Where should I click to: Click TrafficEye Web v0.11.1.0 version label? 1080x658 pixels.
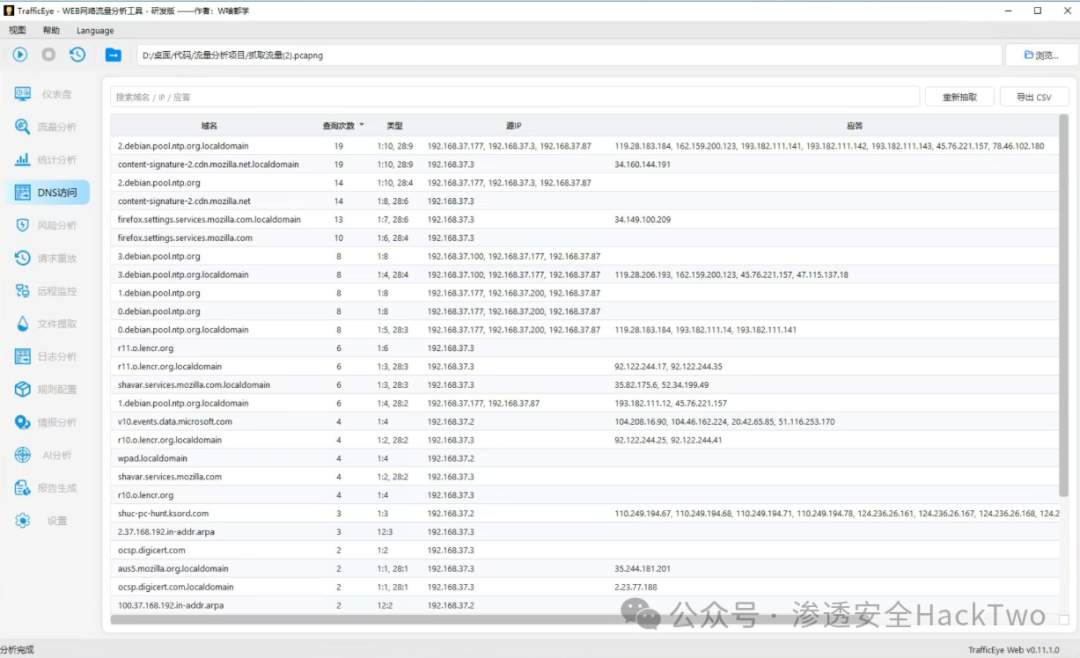(1014, 650)
